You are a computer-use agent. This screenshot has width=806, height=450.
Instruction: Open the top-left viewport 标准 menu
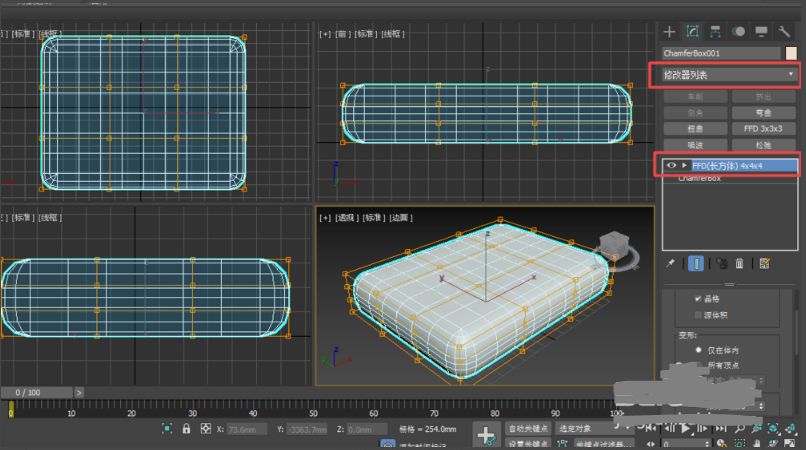click(x=23, y=34)
